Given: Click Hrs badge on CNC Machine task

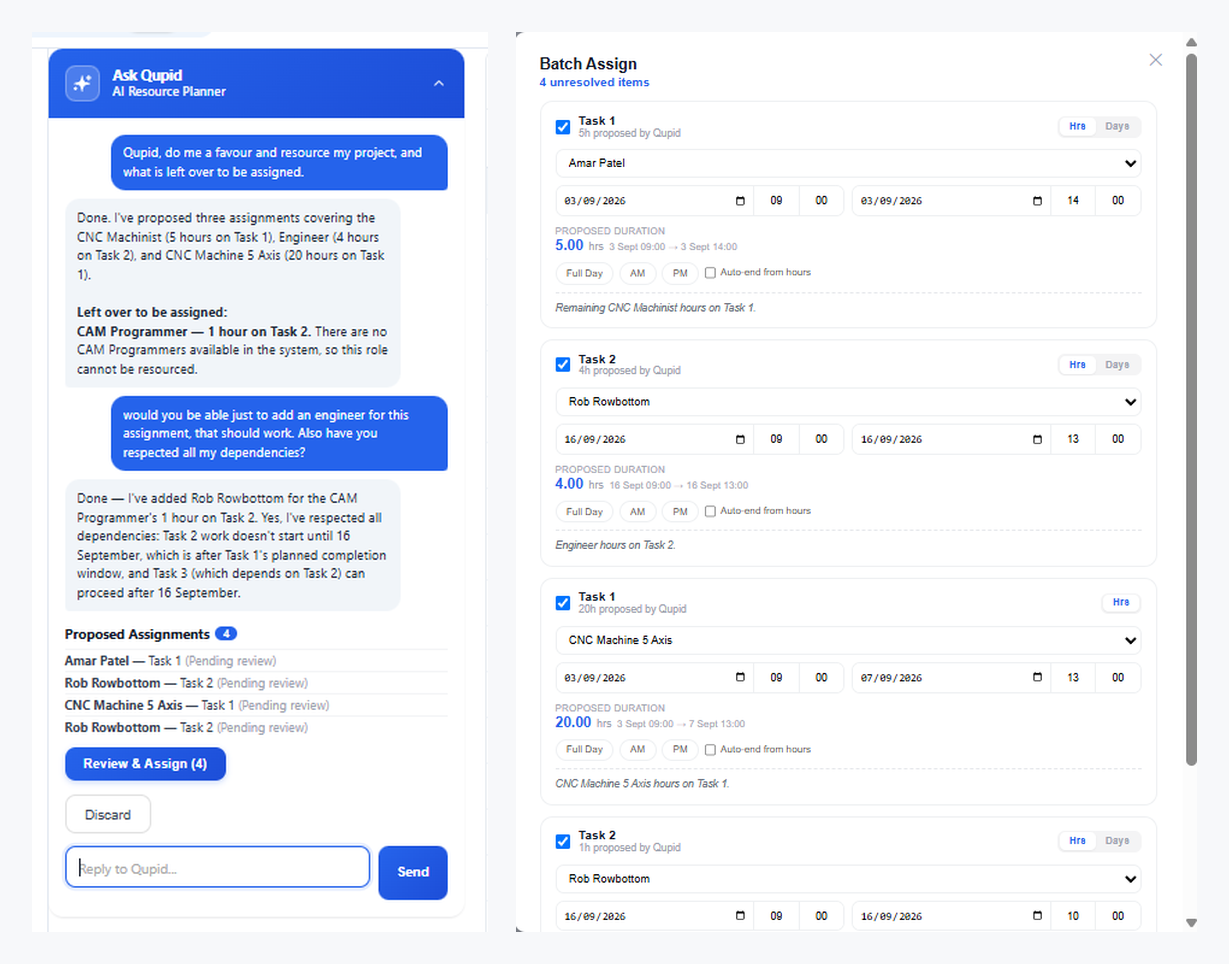Looking at the screenshot, I should click(x=1121, y=603).
